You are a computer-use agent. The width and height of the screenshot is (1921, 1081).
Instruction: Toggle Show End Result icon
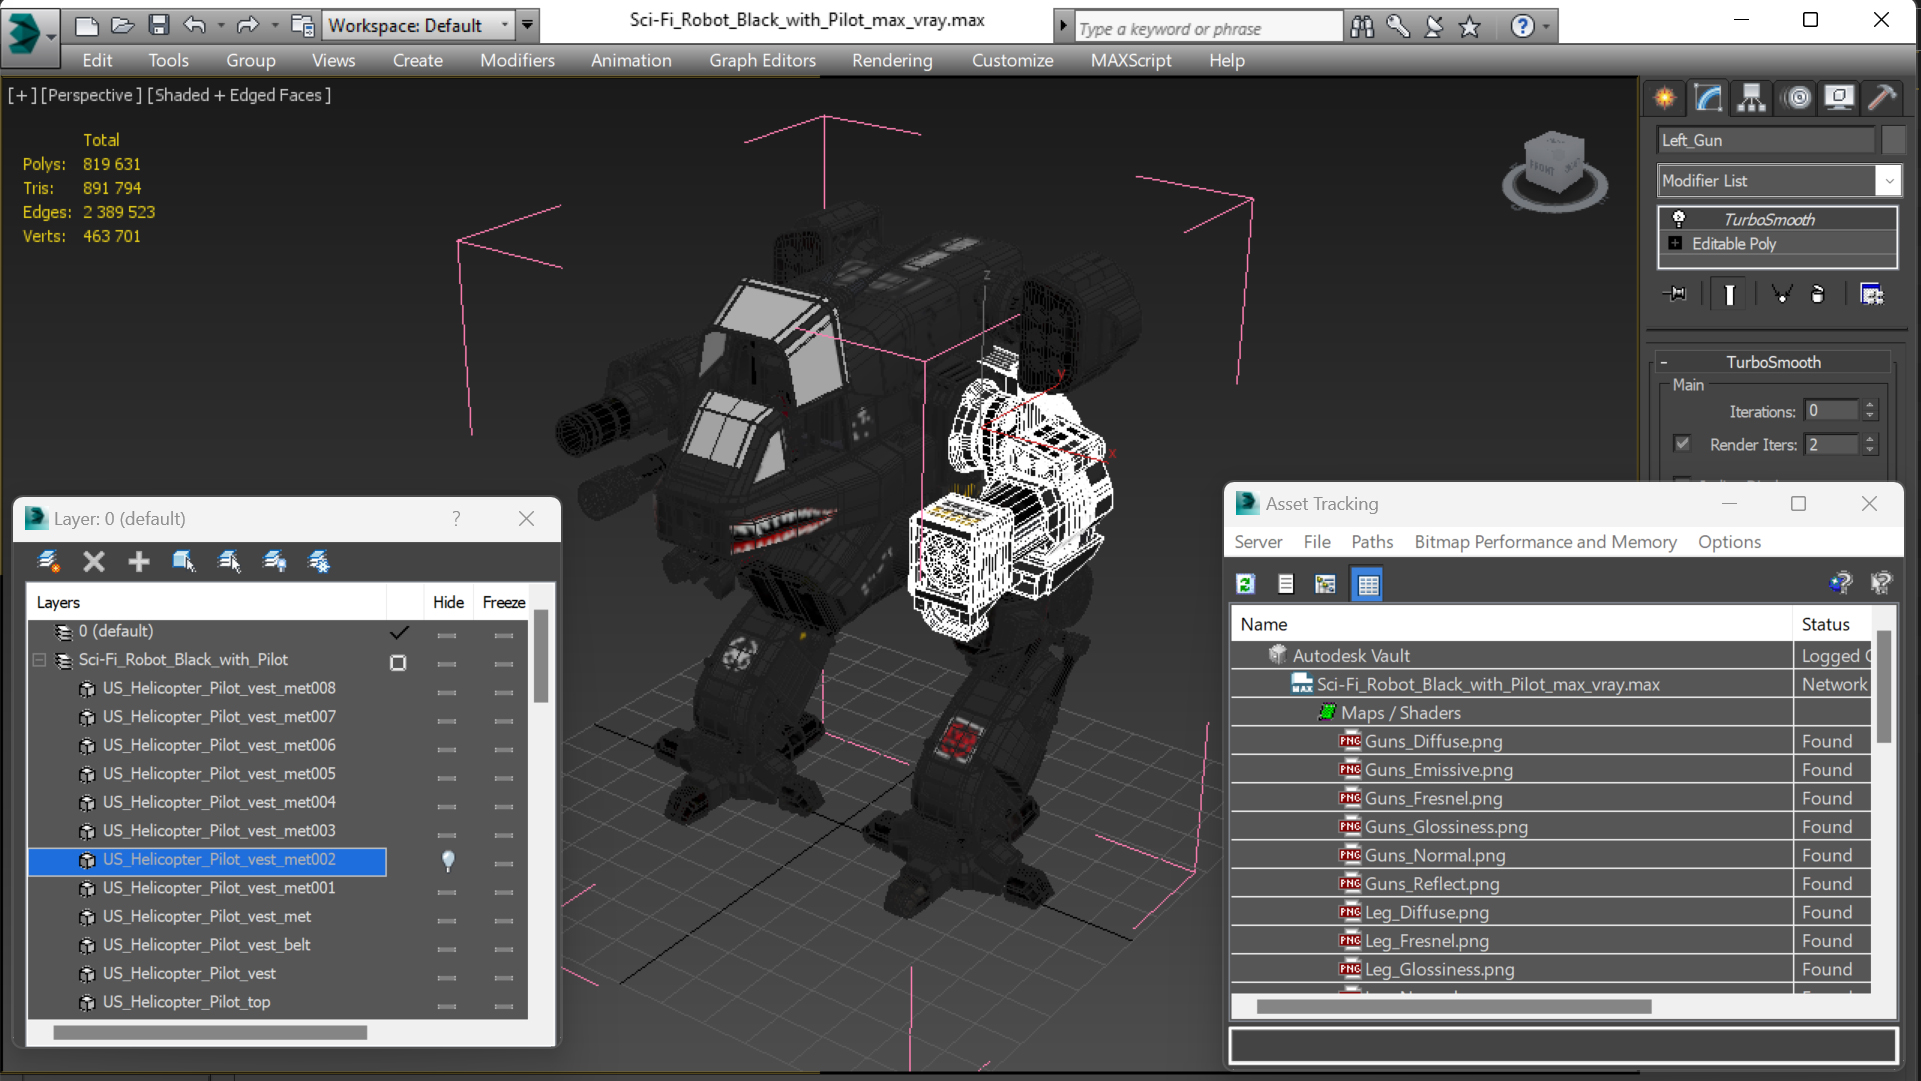1729,294
